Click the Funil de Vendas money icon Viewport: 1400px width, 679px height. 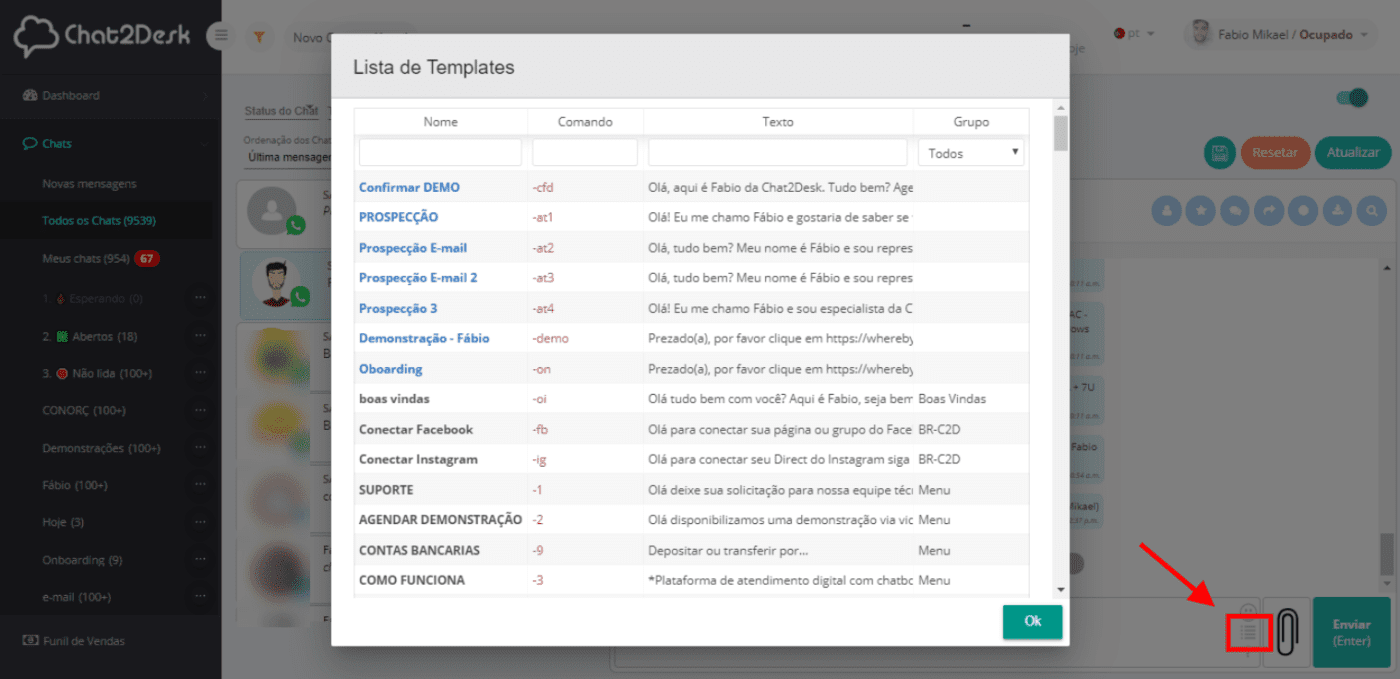pyautogui.click(x=30, y=641)
